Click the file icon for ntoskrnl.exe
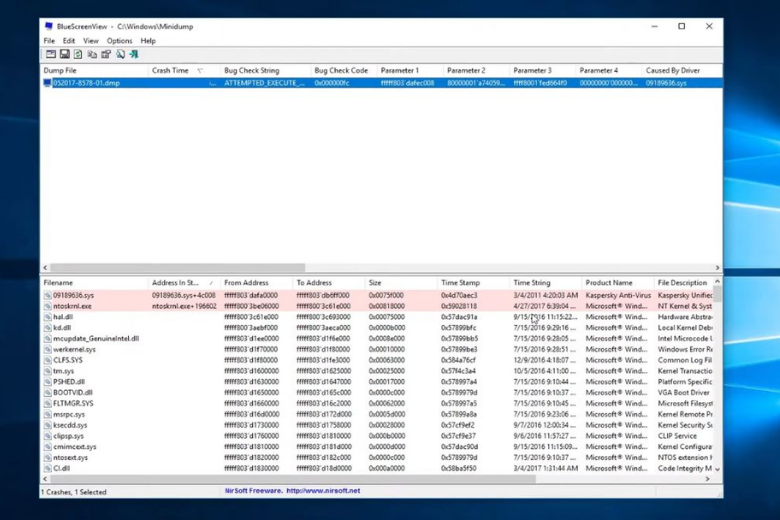Image resolution: width=780 pixels, height=520 pixels. click(48, 307)
